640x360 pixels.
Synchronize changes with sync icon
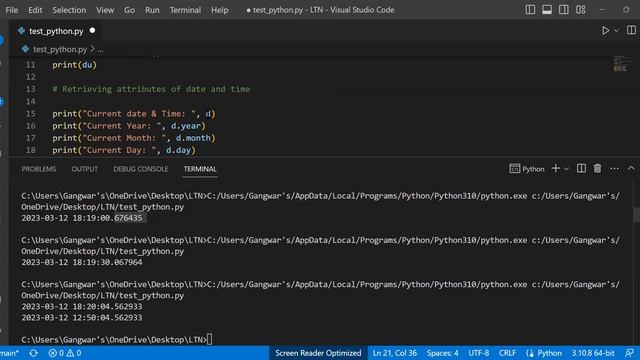pyautogui.click(x=33, y=353)
